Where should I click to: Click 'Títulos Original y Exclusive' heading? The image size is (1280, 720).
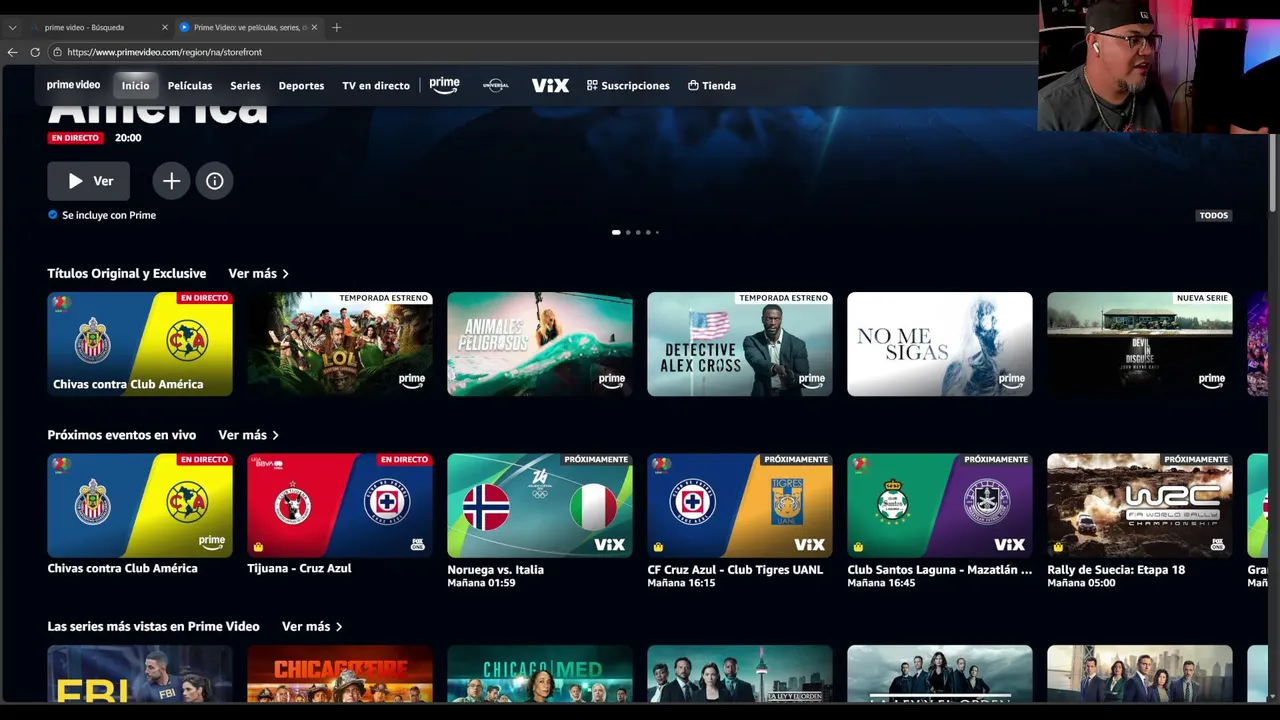pyautogui.click(x=127, y=273)
